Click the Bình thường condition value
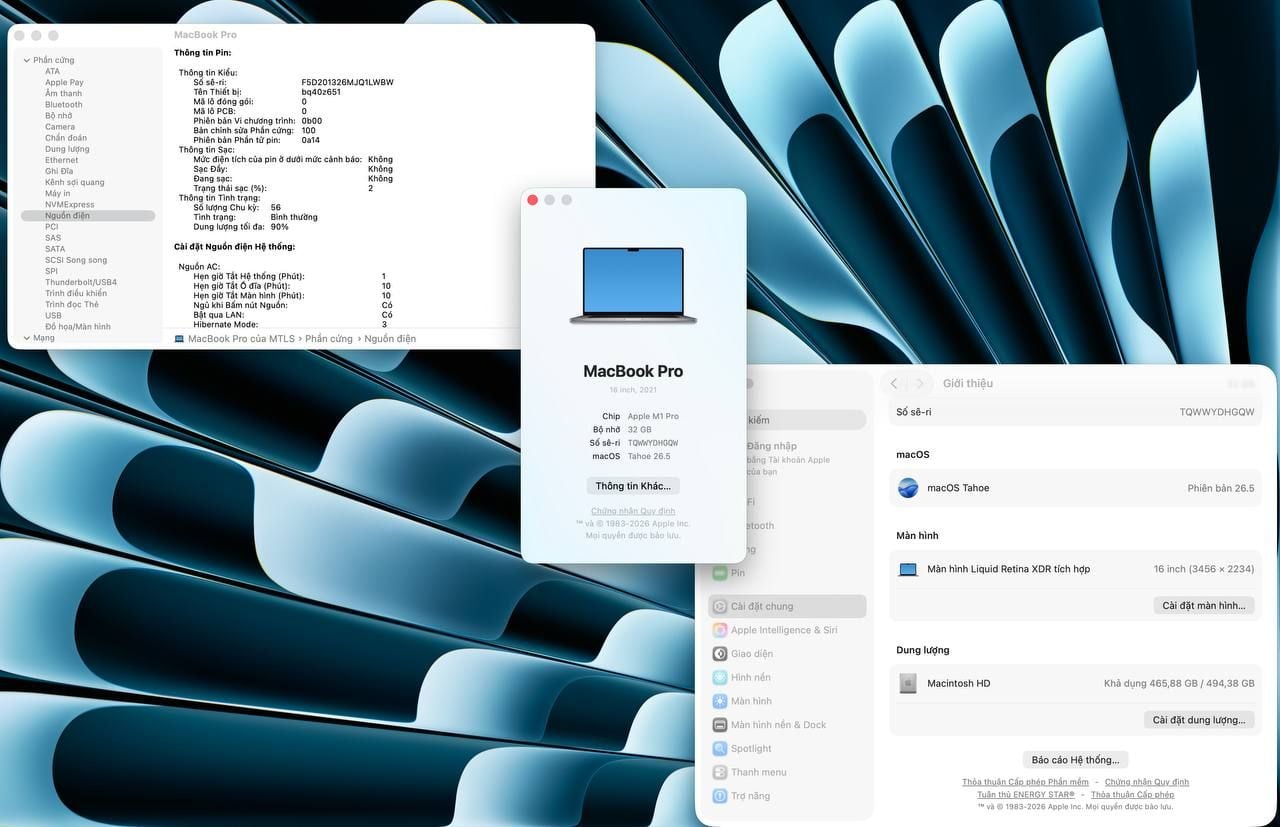The image size is (1280, 827). click(x=294, y=217)
